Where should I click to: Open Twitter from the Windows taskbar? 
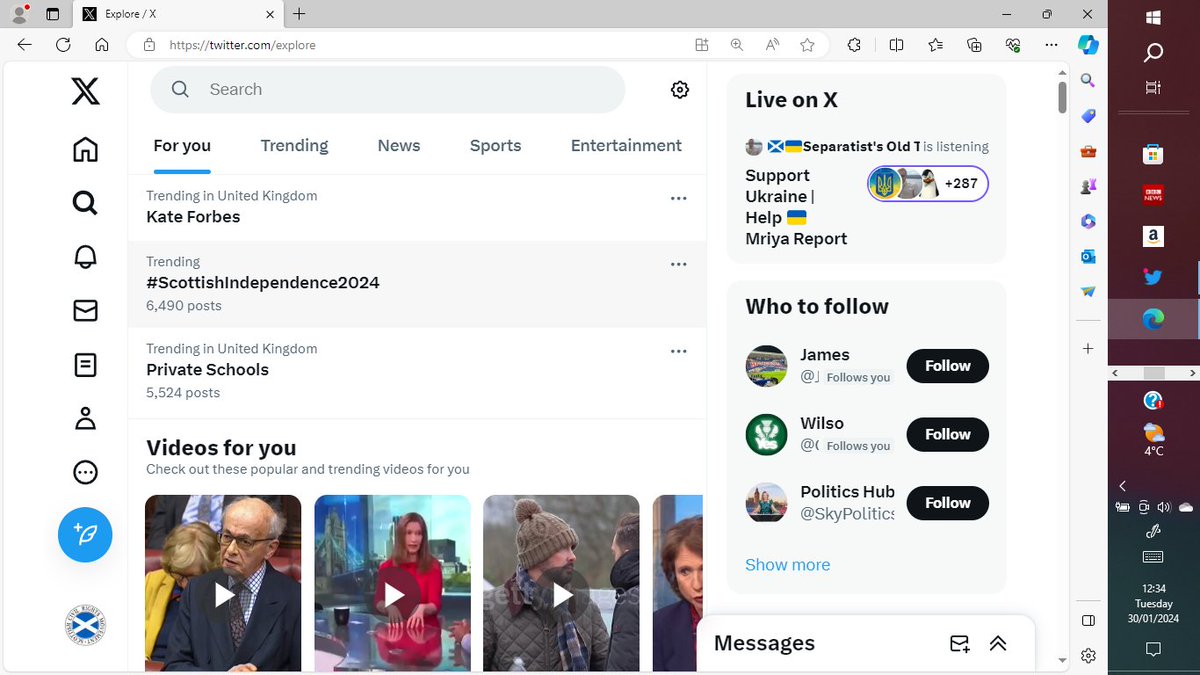1152,276
